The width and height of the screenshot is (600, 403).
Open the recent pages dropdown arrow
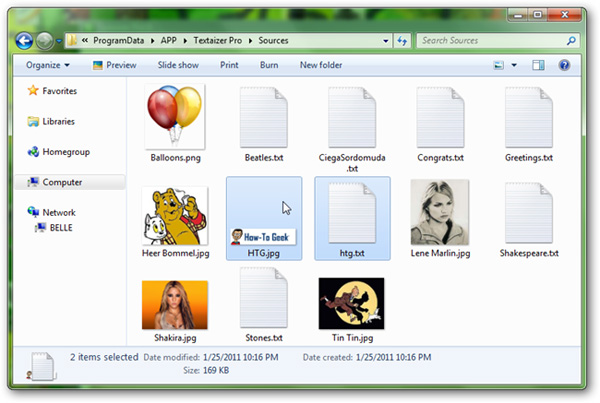59,41
